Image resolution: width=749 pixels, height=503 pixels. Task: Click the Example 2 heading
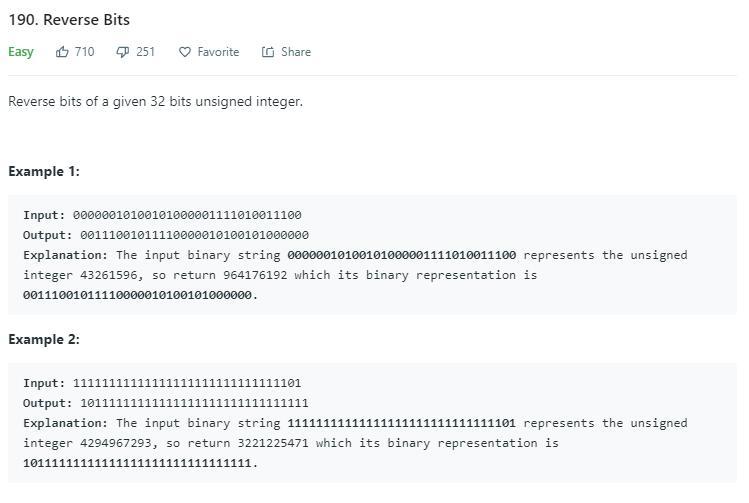click(44, 339)
